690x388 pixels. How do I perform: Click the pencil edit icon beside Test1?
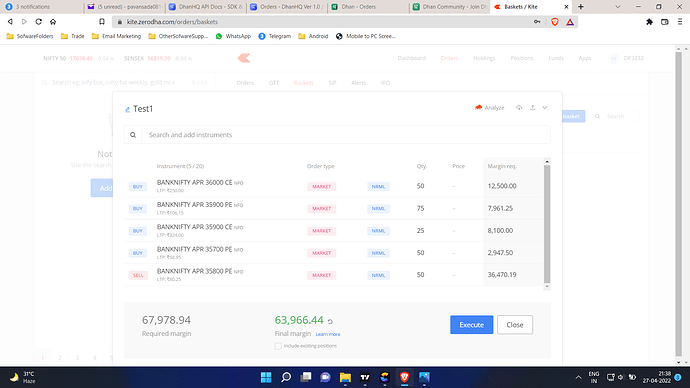pyautogui.click(x=128, y=110)
